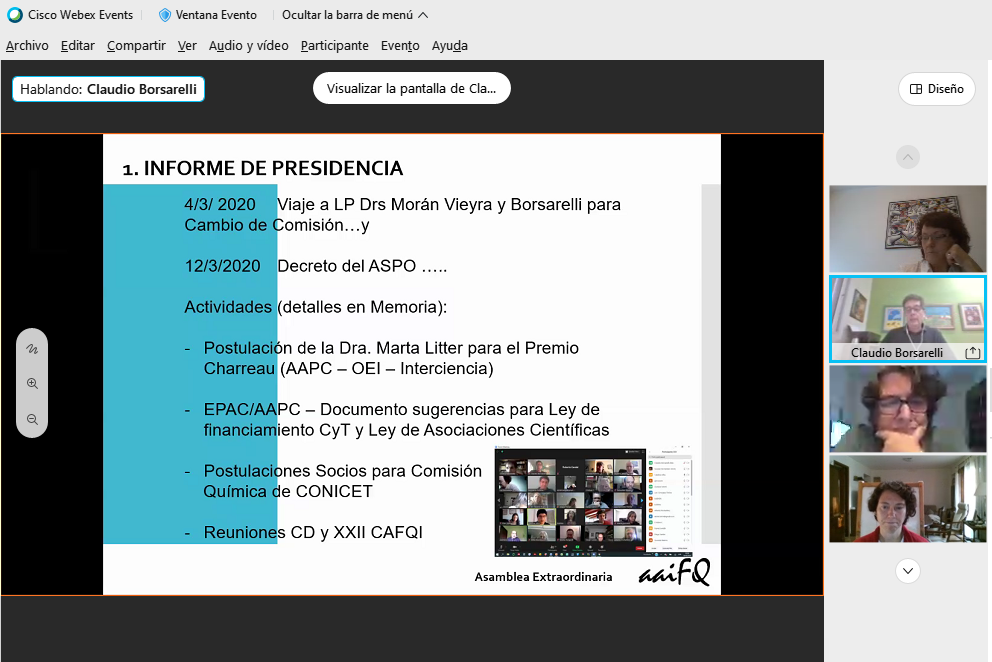Click the zoom in magnifier icon
The image size is (992, 662).
coord(32,384)
